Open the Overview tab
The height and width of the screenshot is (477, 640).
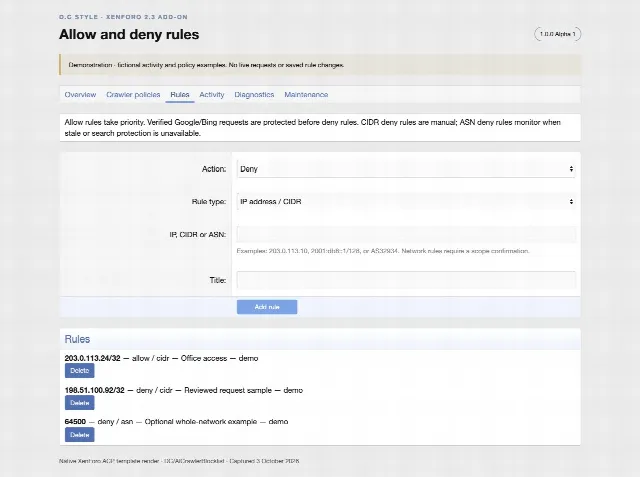pyautogui.click(x=80, y=95)
